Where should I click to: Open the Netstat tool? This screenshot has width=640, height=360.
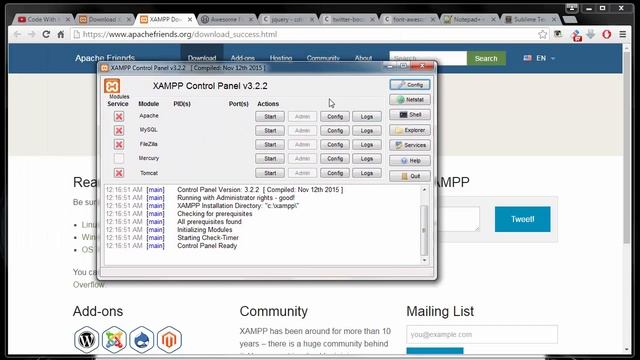point(410,100)
